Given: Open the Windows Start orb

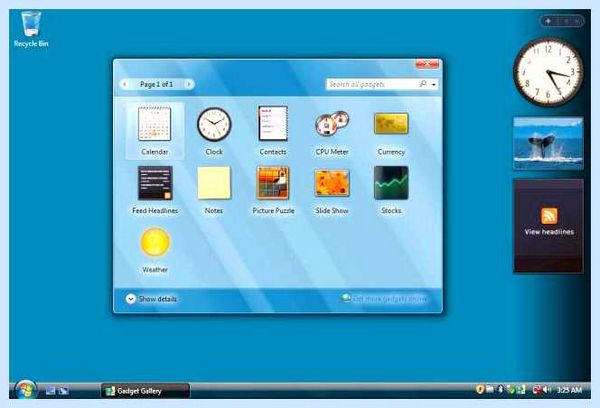Looking at the screenshot, I should click(26, 390).
